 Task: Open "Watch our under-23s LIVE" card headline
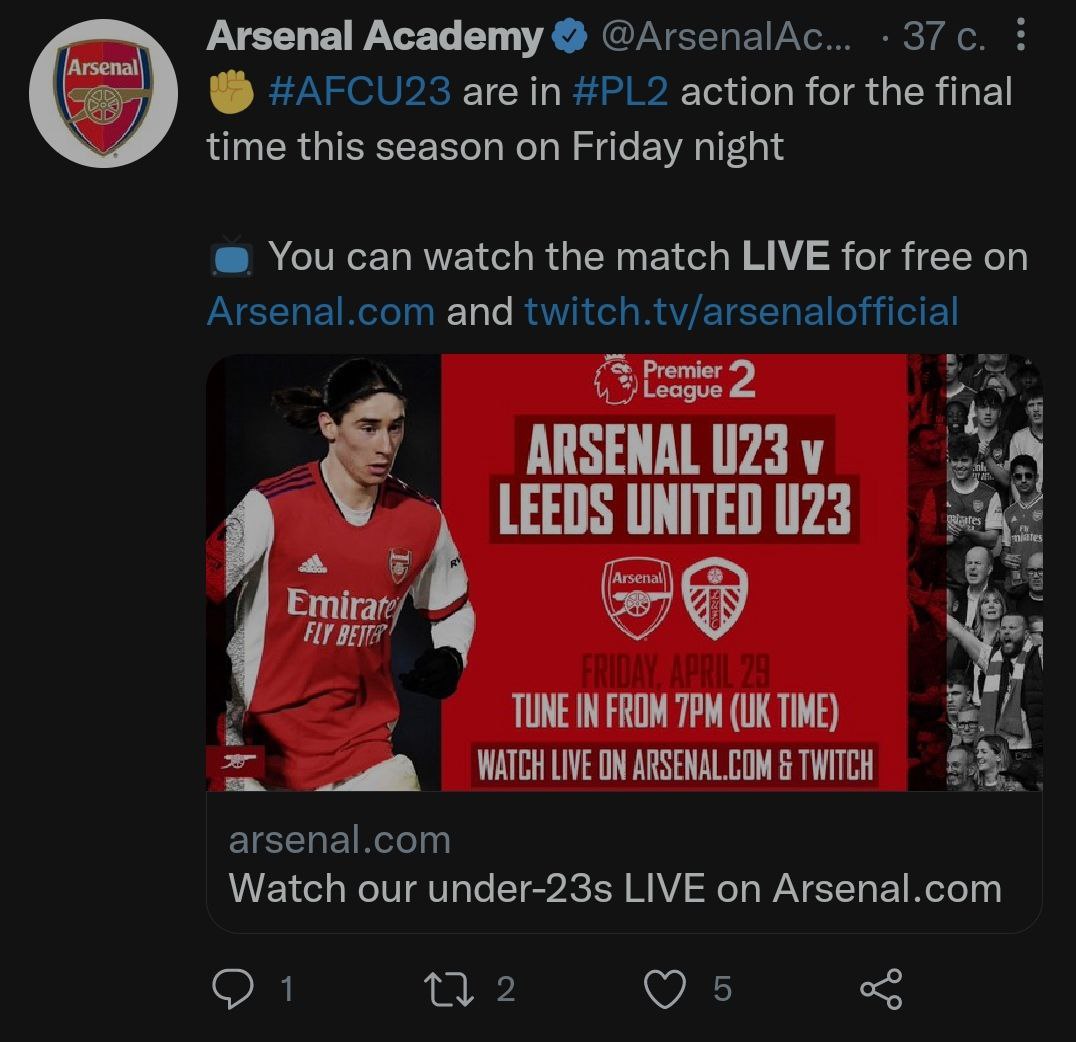tap(614, 888)
